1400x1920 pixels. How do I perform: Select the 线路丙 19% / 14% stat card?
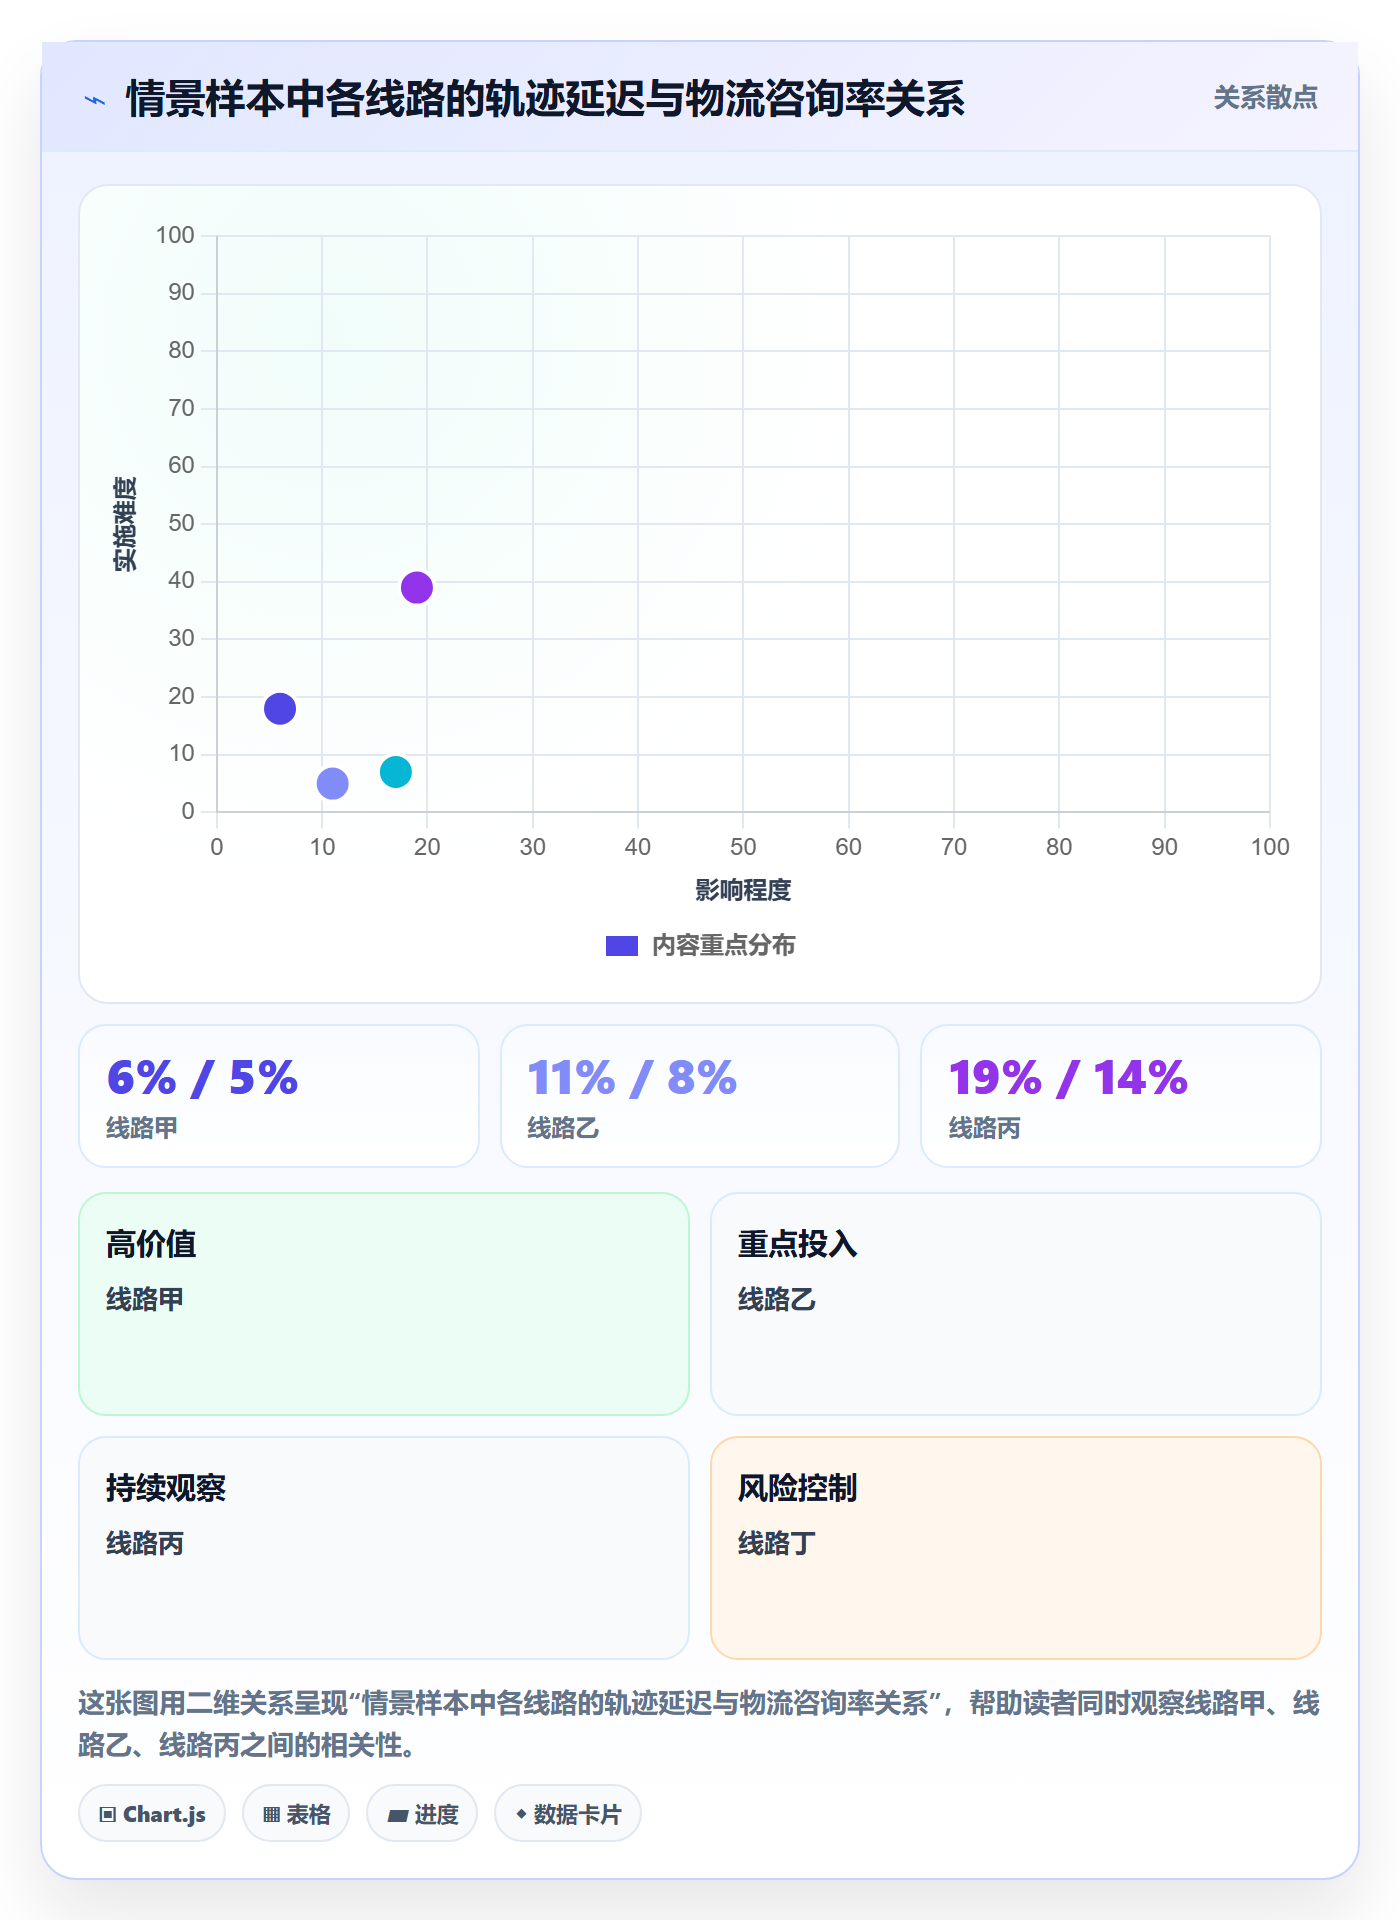1121,1096
